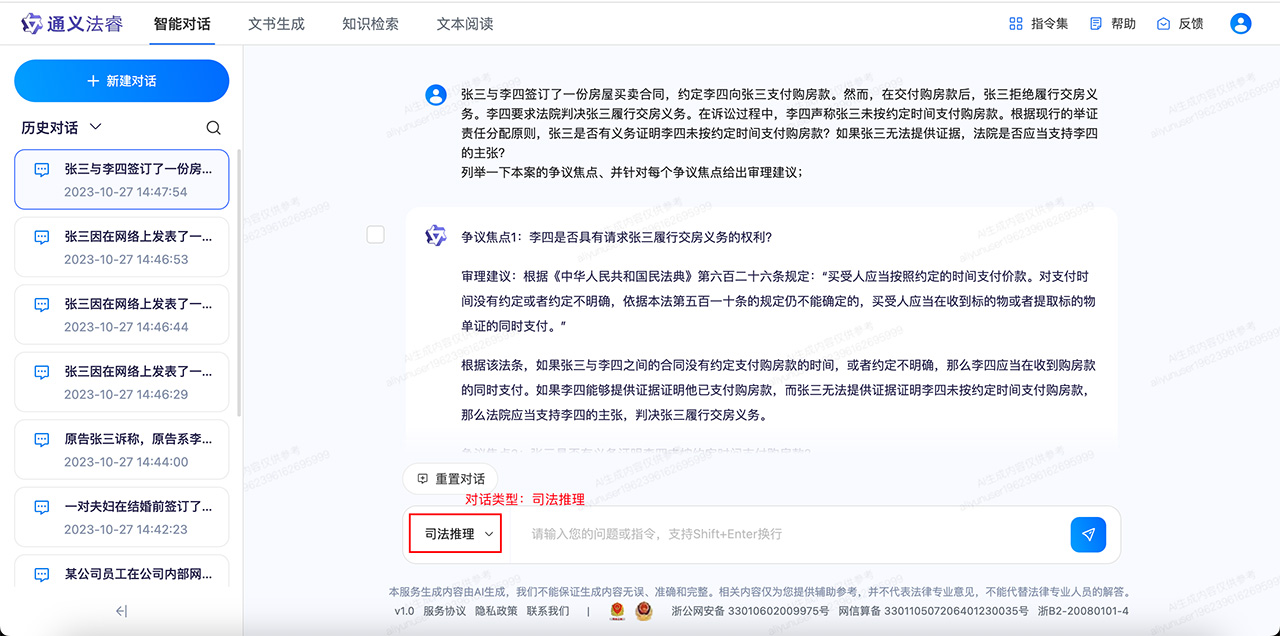Open the 司法推理 mode dropdown
Image resolution: width=1280 pixels, height=636 pixels.
pos(454,533)
